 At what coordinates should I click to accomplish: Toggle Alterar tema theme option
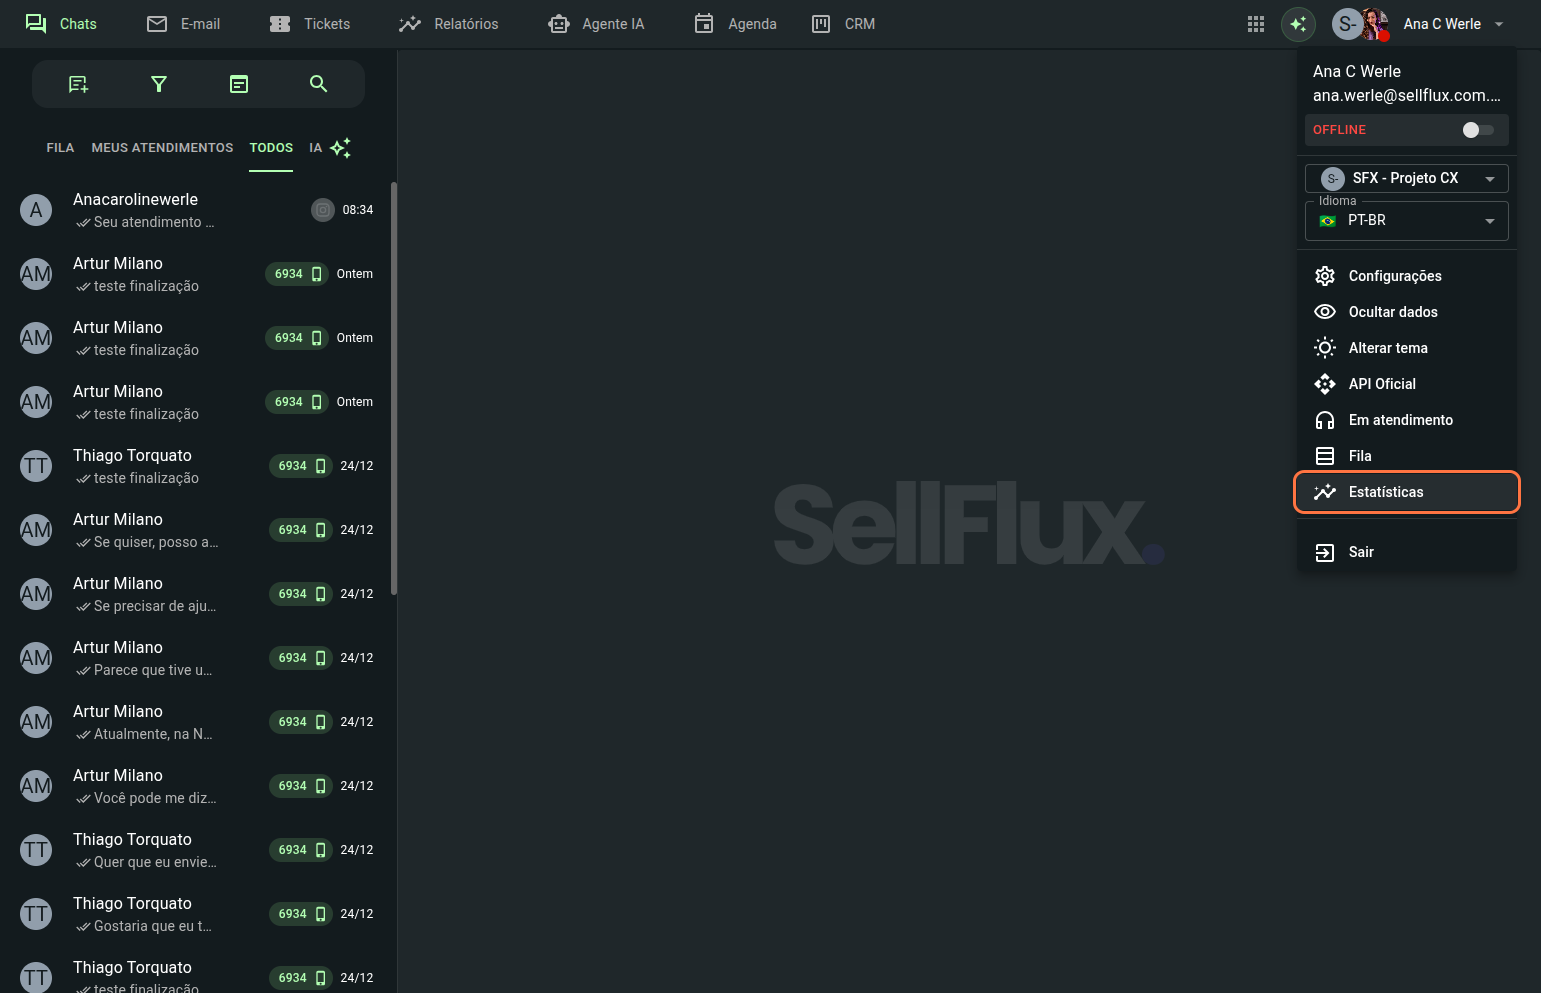pos(1387,348)
